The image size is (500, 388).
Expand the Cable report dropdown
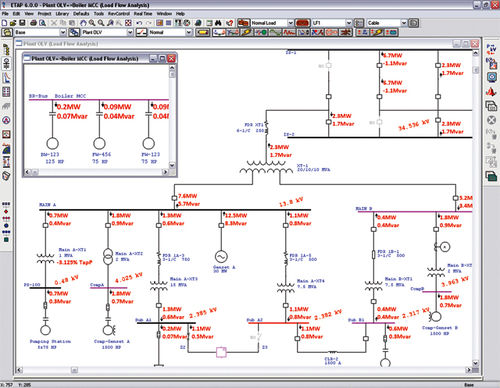click(404, 23)
